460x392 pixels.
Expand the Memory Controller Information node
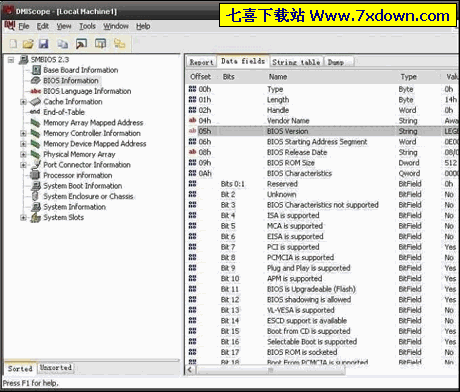tap(23, 133)
